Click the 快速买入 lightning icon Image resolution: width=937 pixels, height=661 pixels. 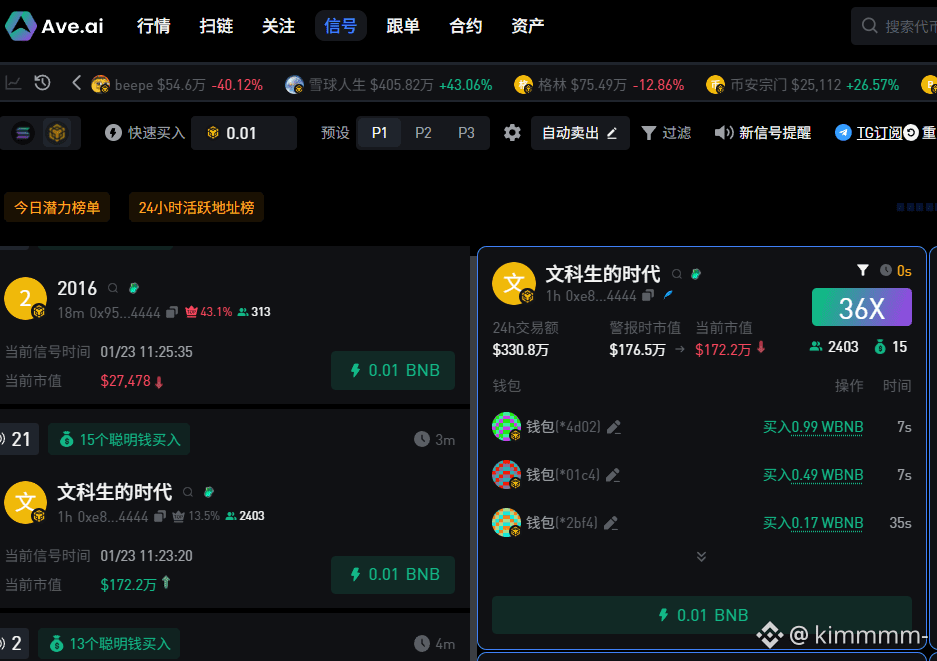point(113,133)
